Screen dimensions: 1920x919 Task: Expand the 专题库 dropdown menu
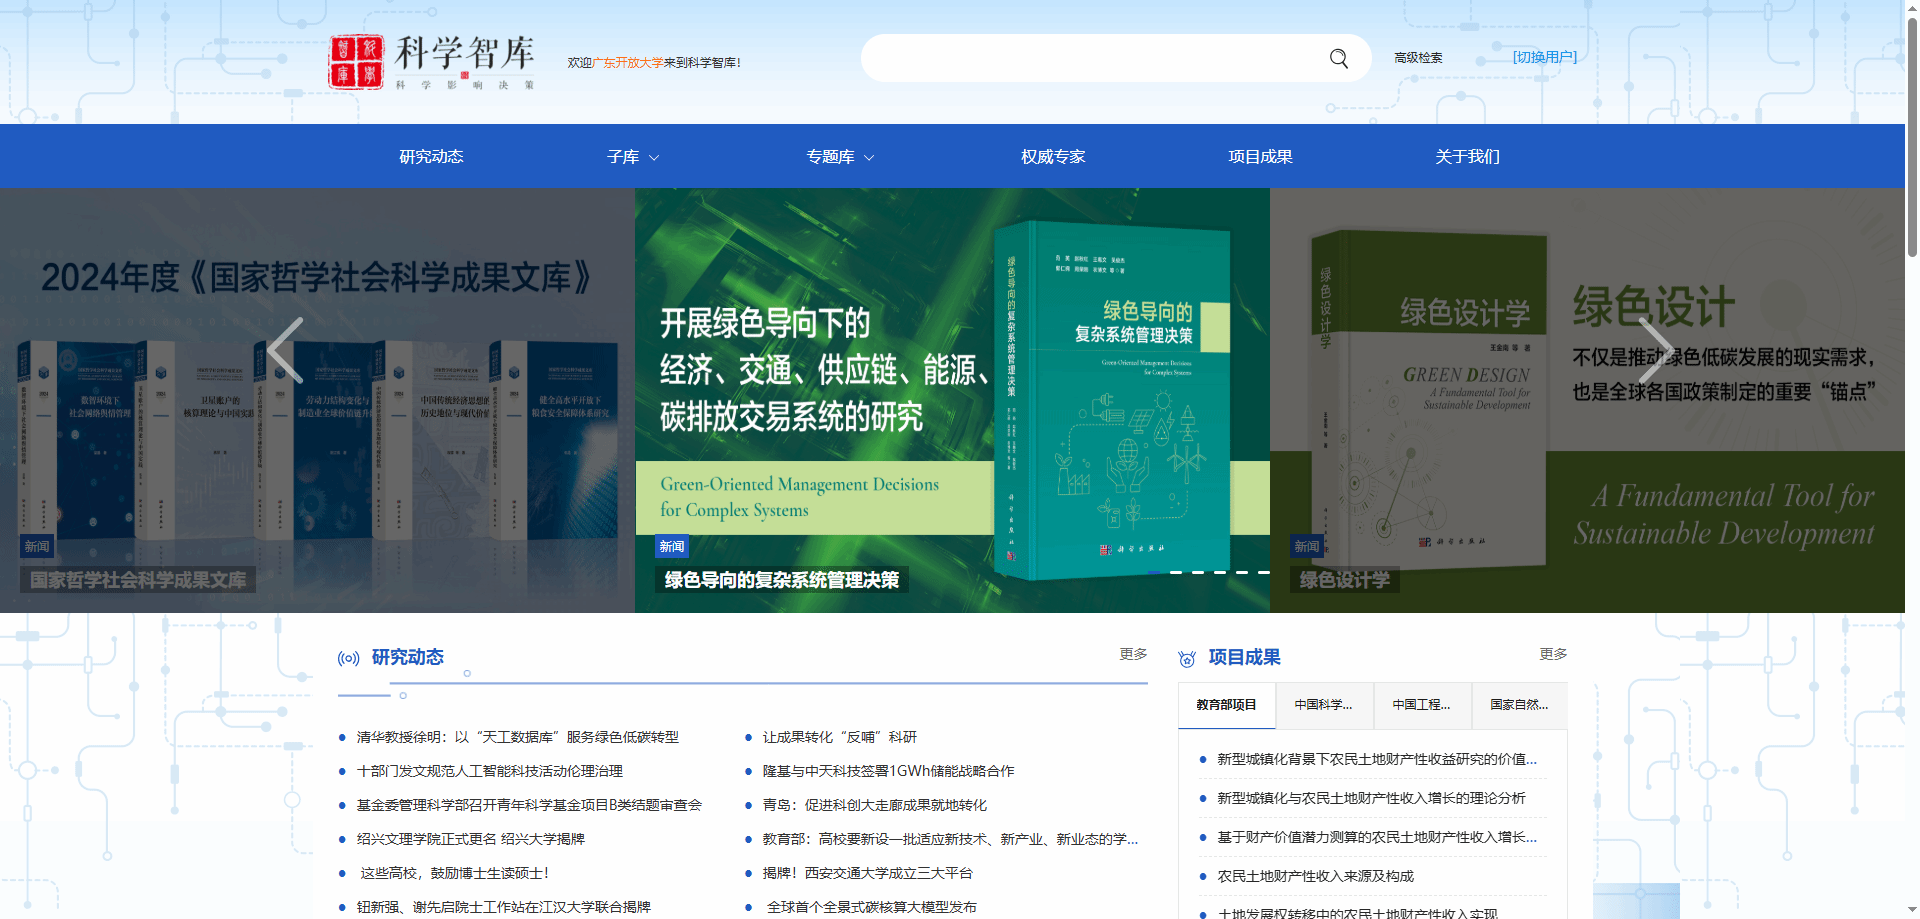tap(840, 157)
